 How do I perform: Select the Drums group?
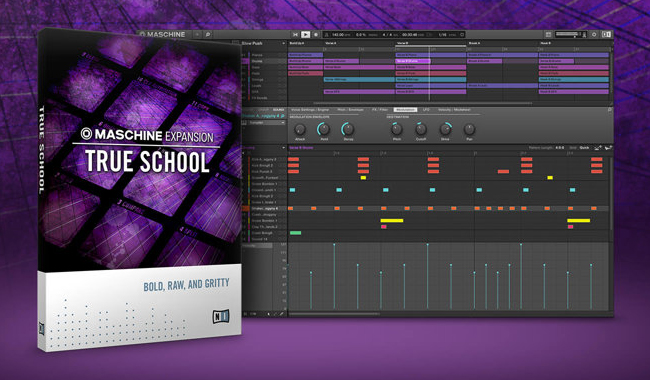pos(264,61)
